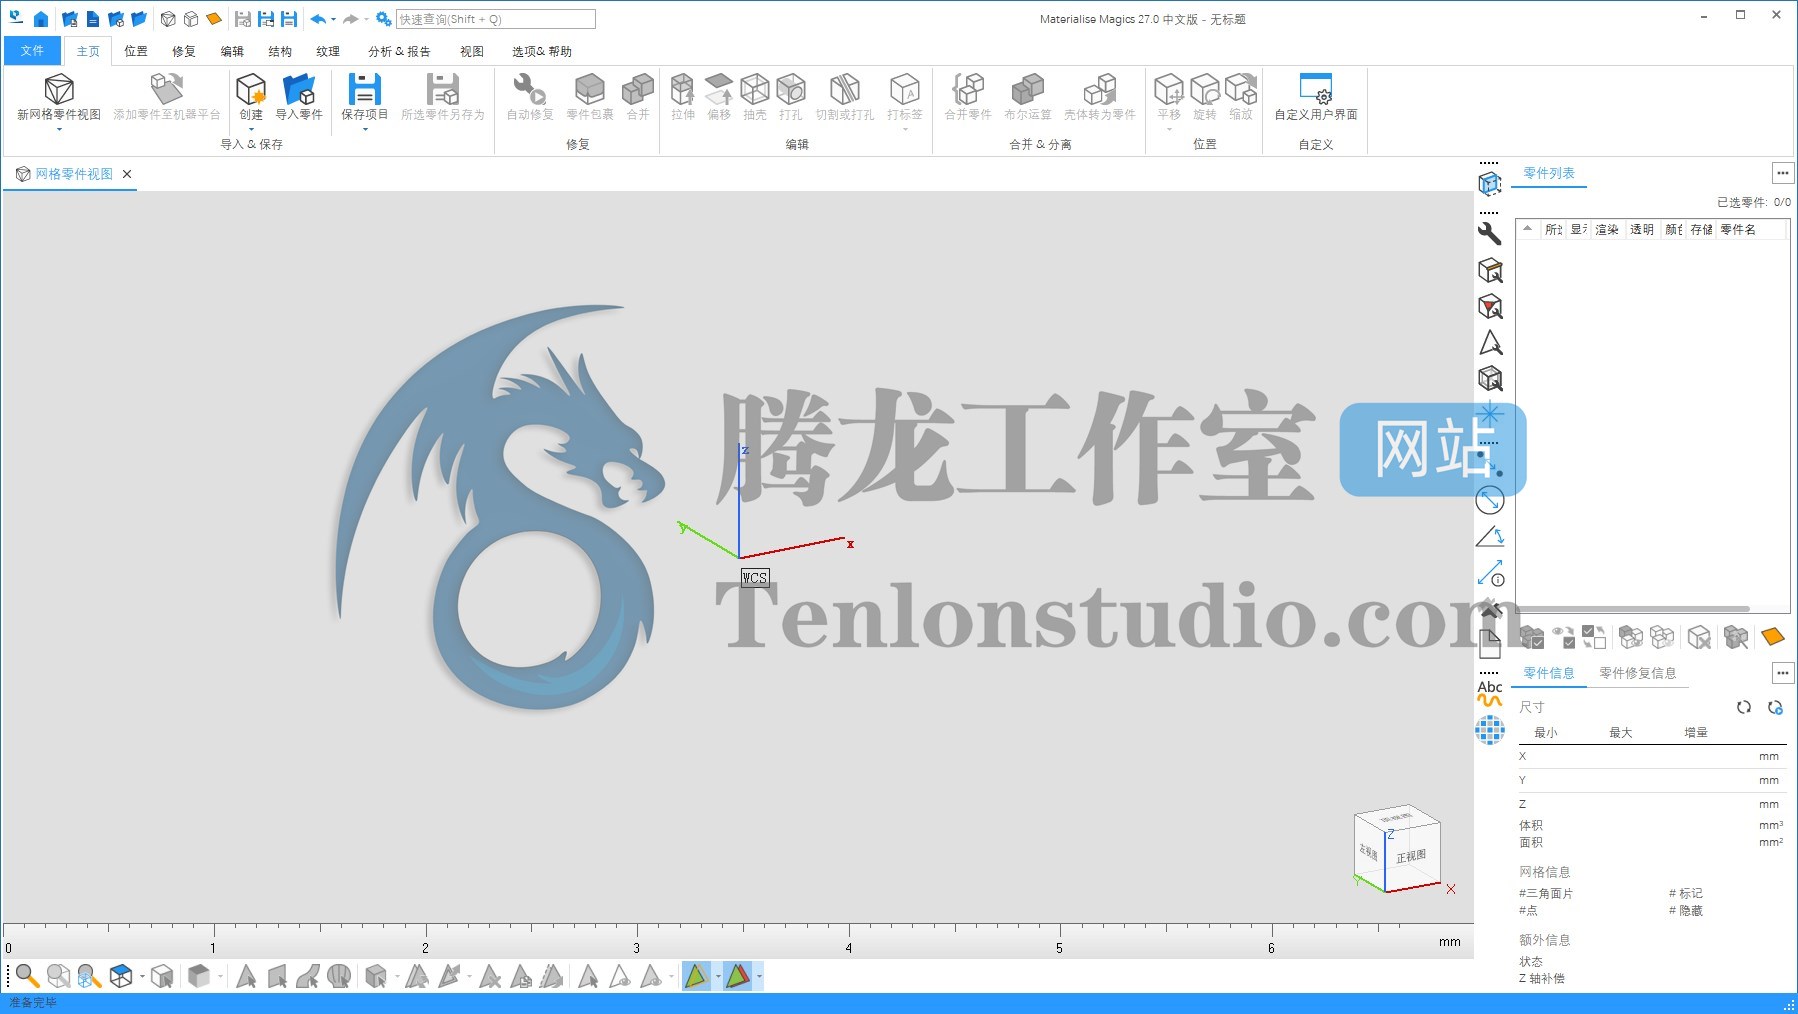Click the 渲染 column header
This screenshot has width=1798, height=1014.
tap(1607, 230)
